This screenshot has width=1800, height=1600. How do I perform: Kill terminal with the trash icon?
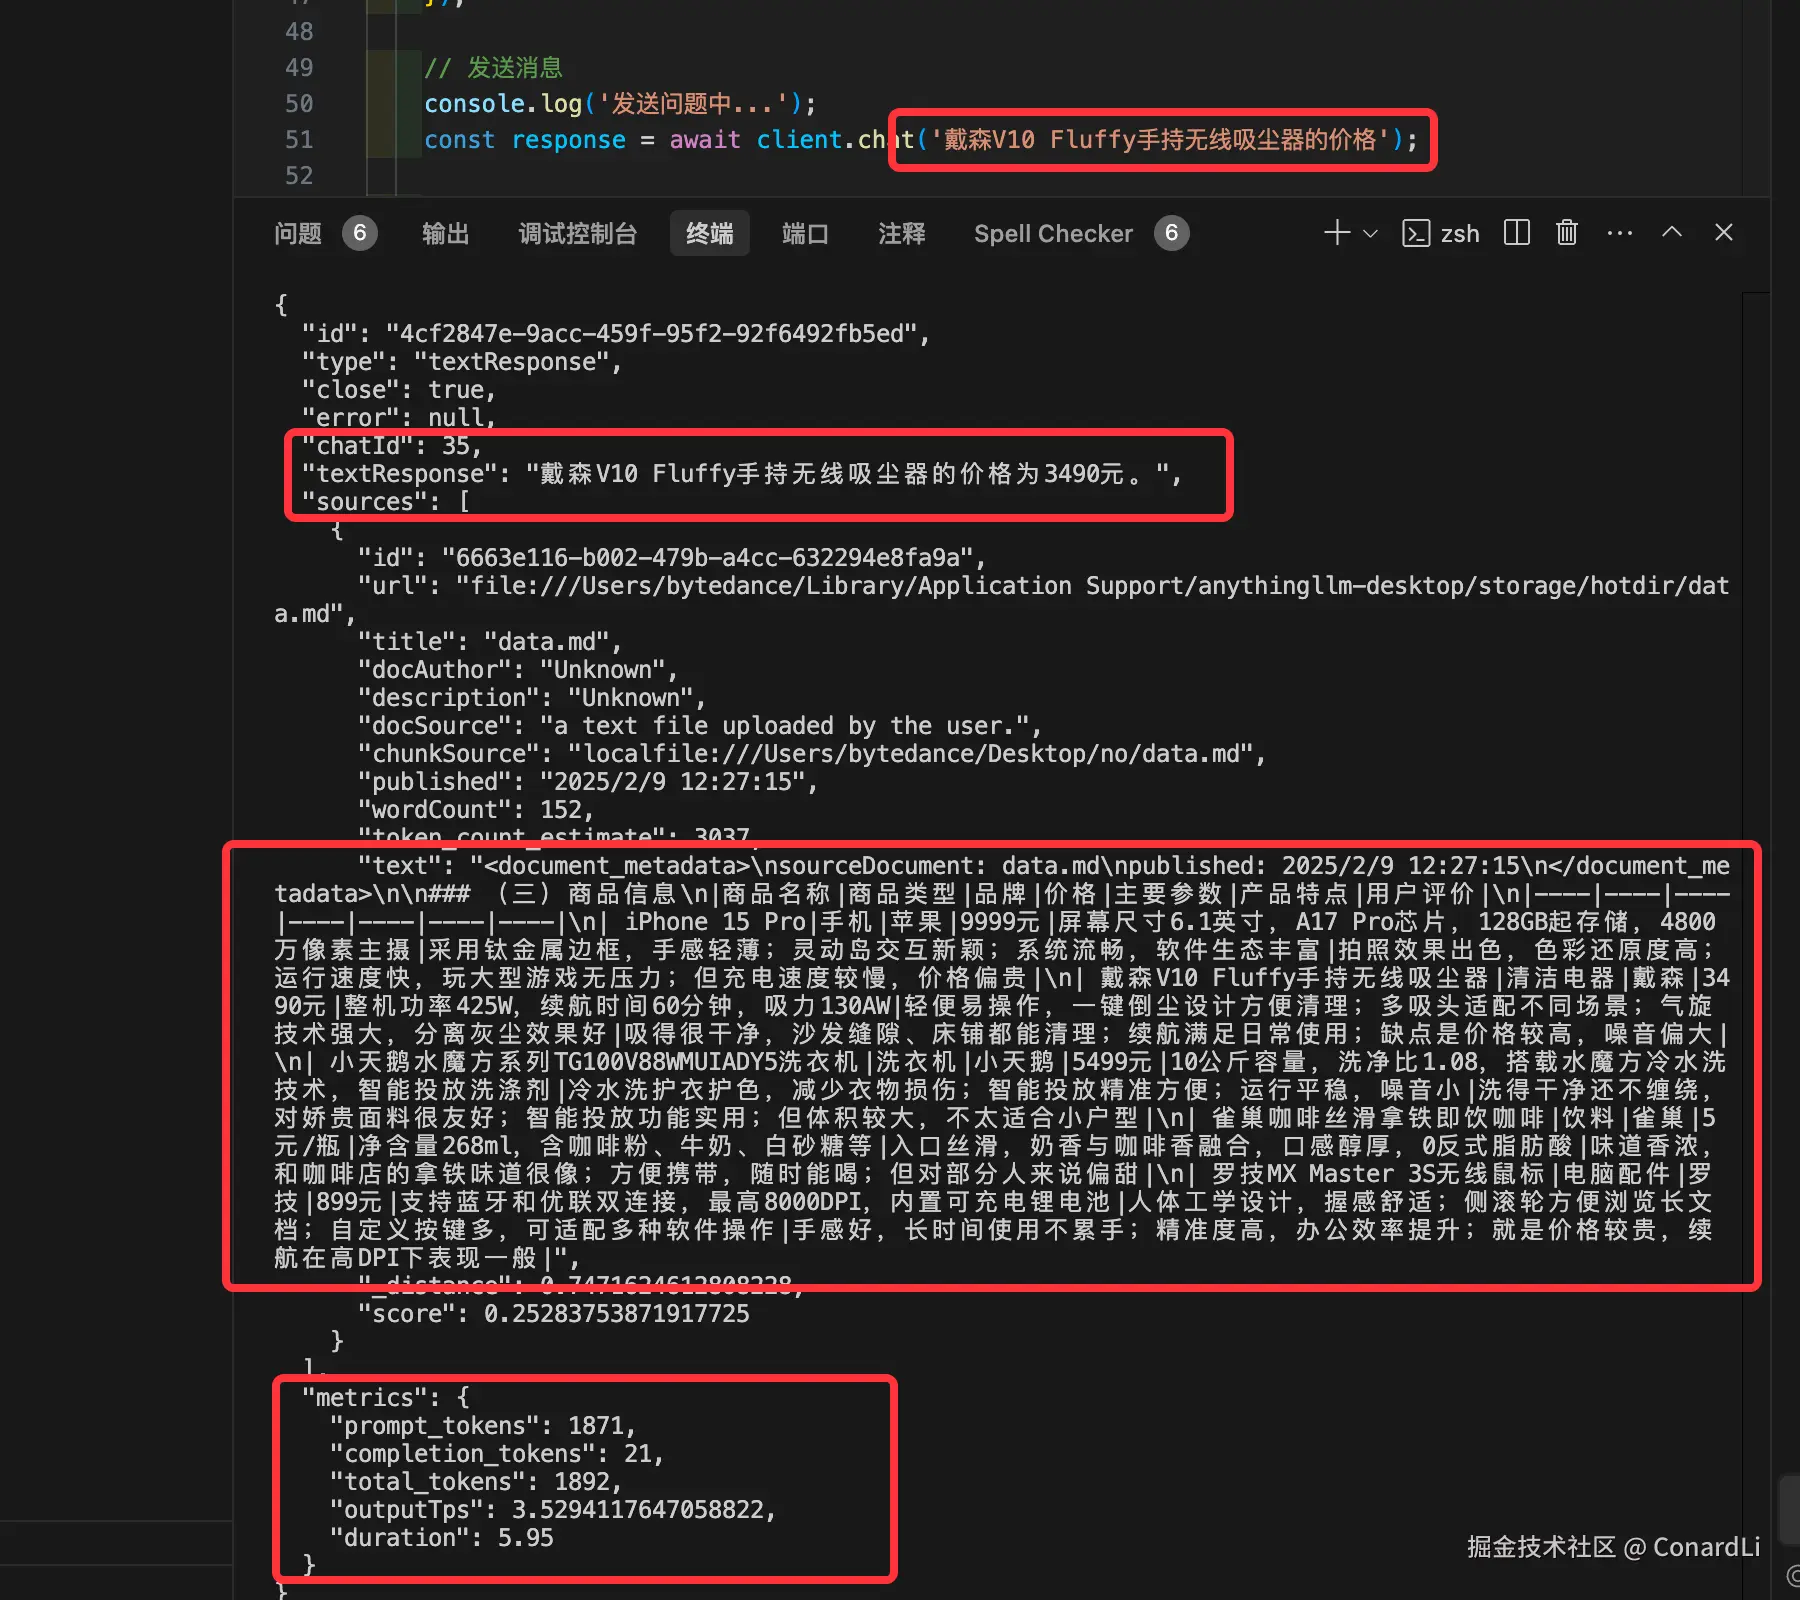click(1567, 233)
